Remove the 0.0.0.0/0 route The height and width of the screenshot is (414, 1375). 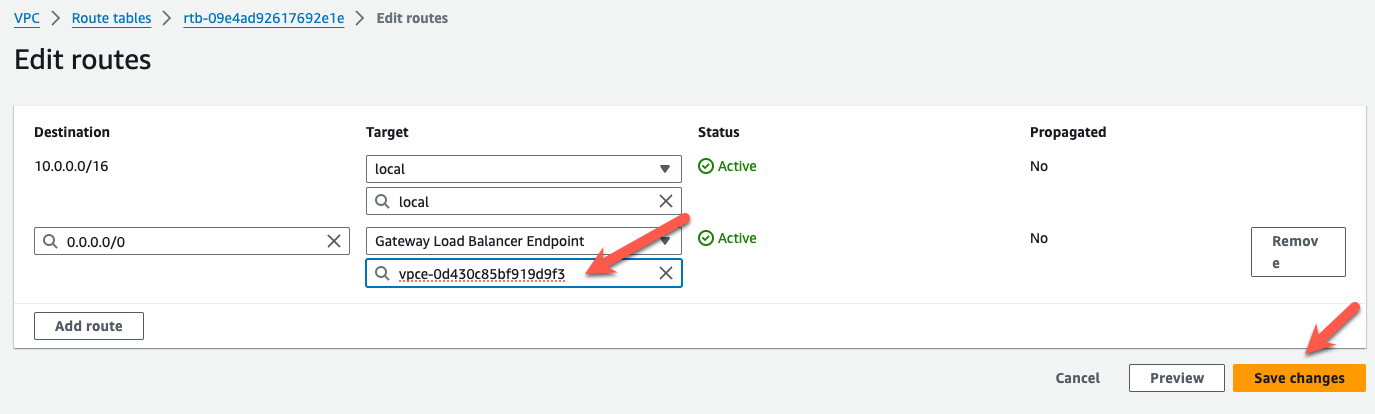(x=1298, y=252)
